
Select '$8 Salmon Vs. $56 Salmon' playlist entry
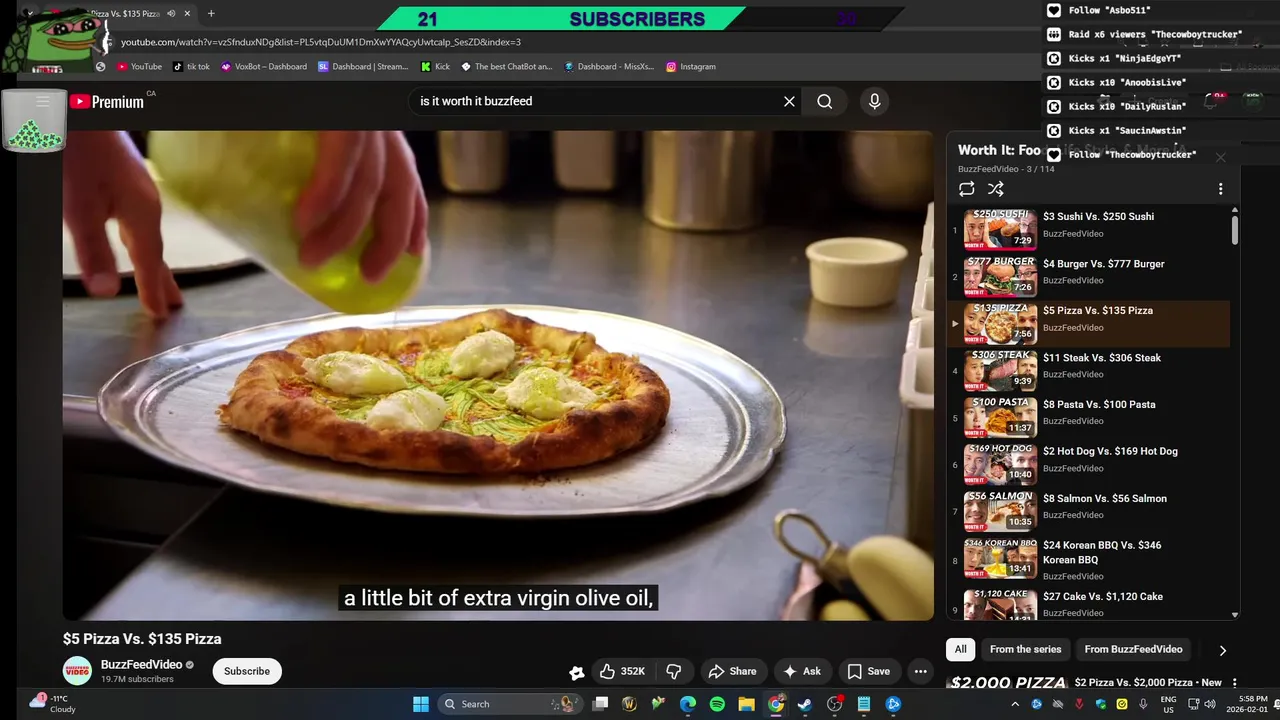click(1088, 511)
